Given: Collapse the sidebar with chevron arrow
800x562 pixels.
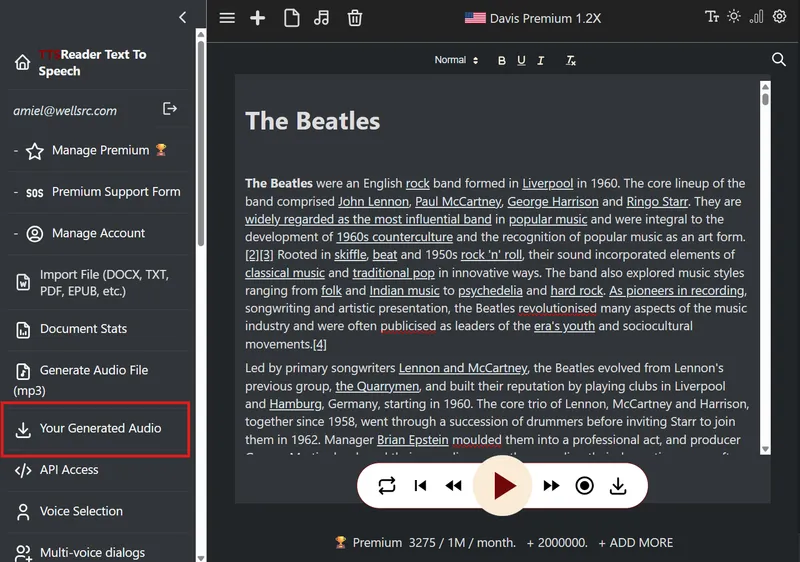Looking at the screenshot, I should tap(182, 17).
